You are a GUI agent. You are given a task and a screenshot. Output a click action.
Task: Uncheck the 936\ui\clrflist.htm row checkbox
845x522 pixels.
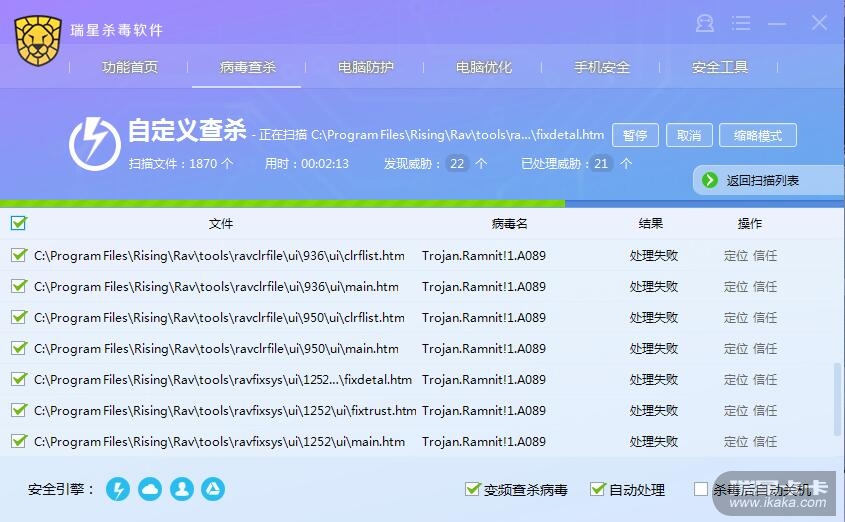click(x=19, y=255)
